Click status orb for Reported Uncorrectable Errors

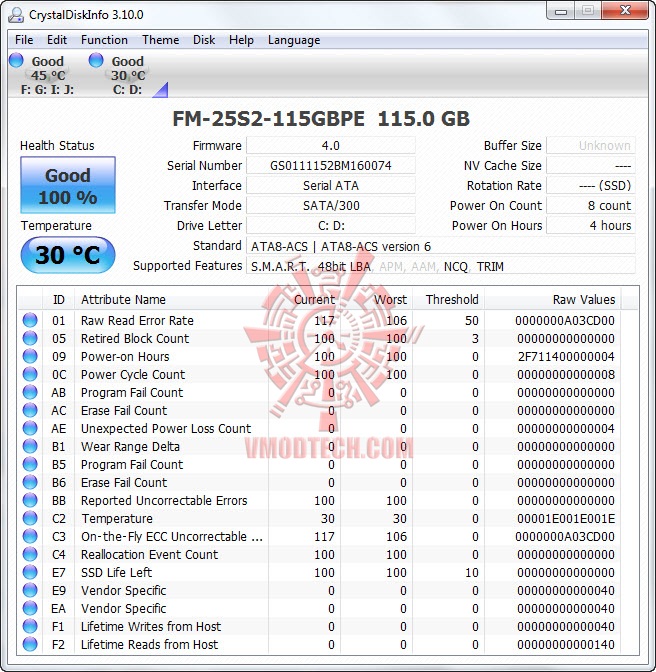click(30, 500)
